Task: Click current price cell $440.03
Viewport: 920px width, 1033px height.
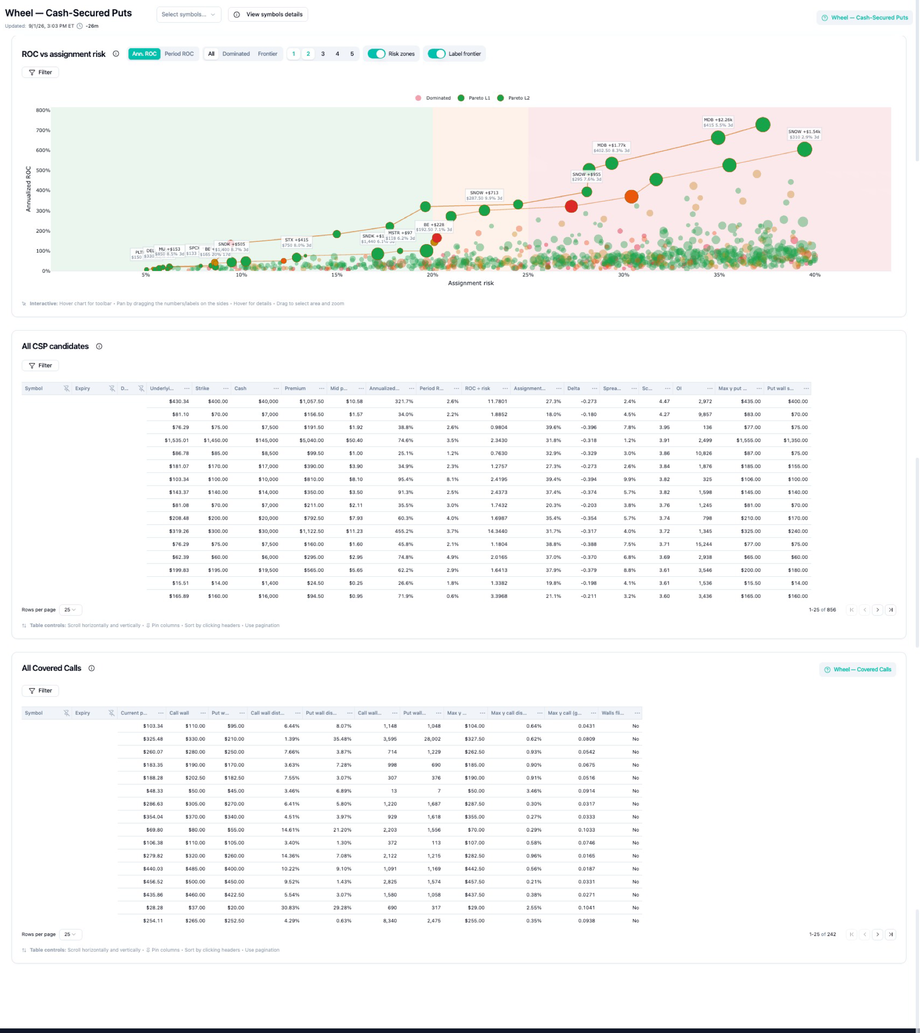Action: point(153,870)
